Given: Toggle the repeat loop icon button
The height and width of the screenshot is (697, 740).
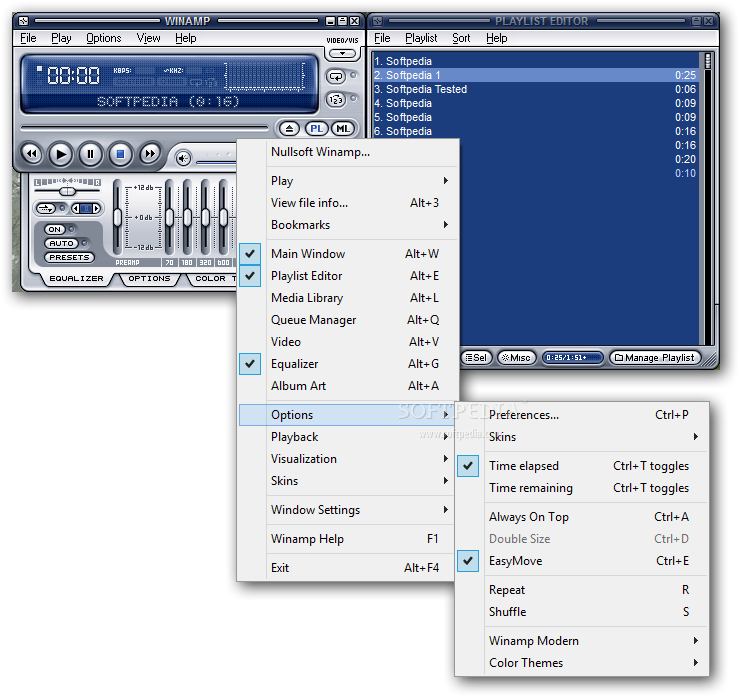Looking at the screenshot, I should coord(336,76).
